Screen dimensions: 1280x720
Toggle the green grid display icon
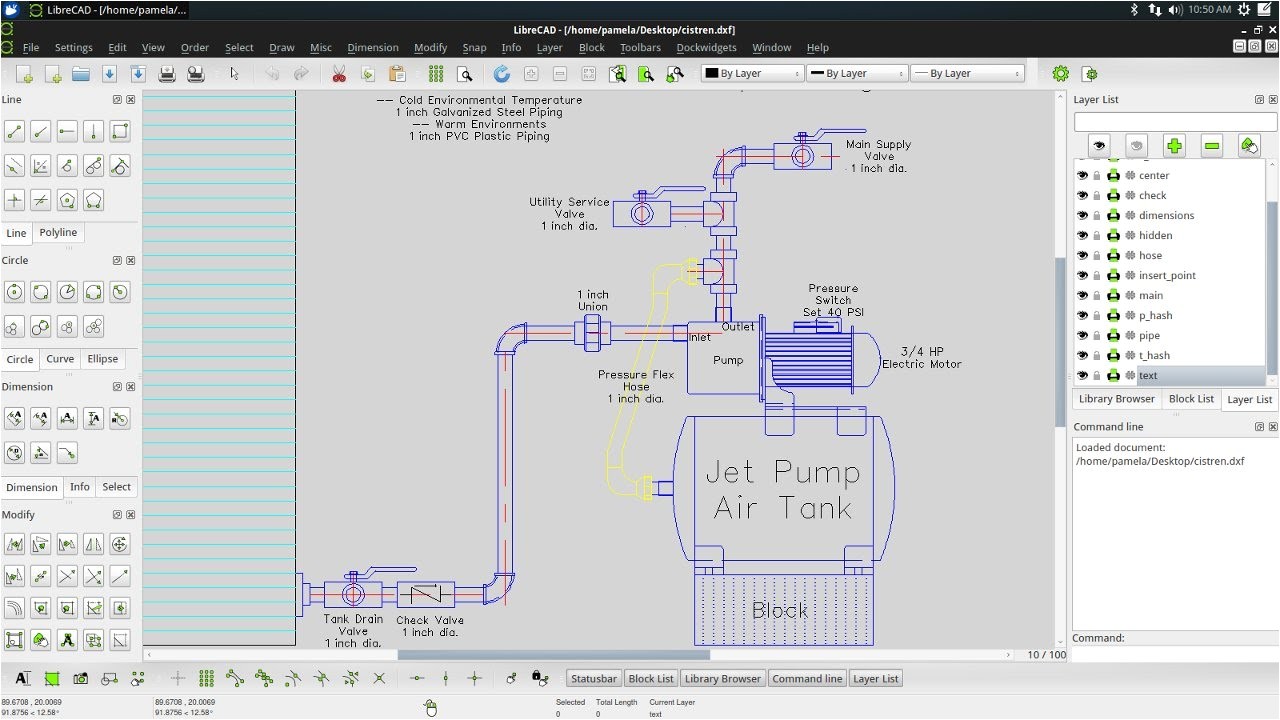pos(436,74)
